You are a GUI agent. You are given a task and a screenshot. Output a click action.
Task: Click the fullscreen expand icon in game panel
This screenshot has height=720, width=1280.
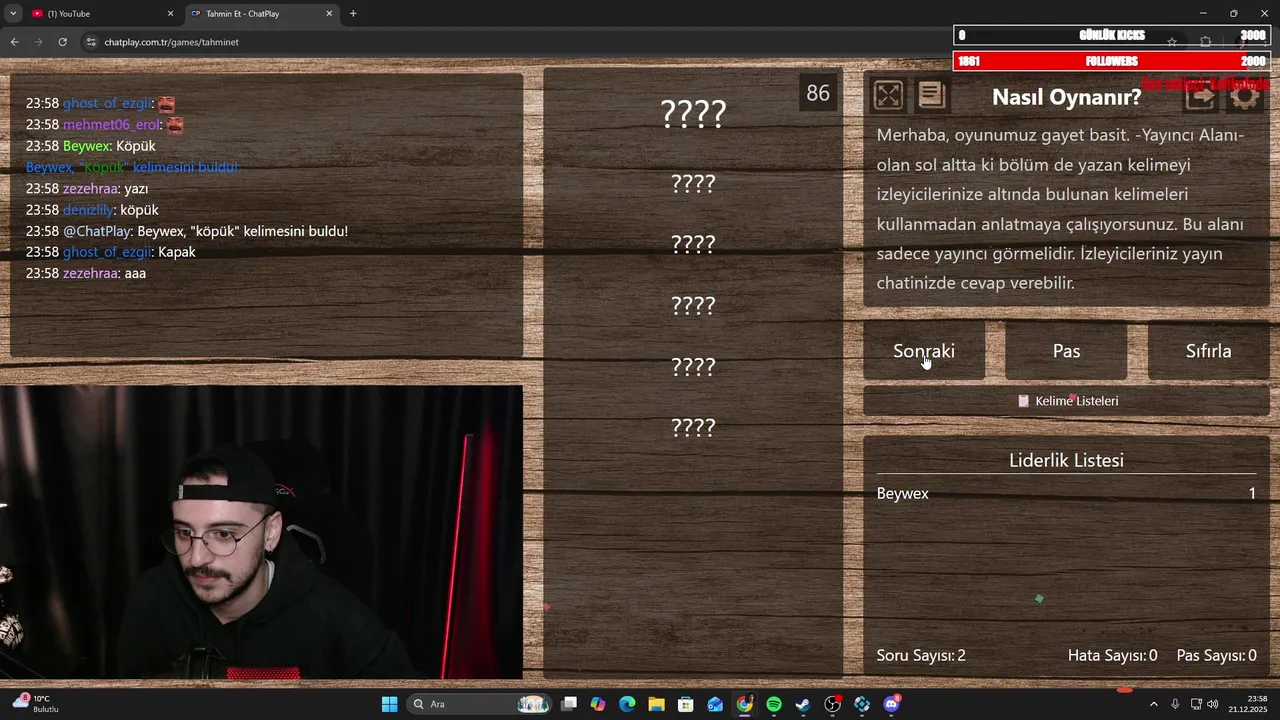888,95
